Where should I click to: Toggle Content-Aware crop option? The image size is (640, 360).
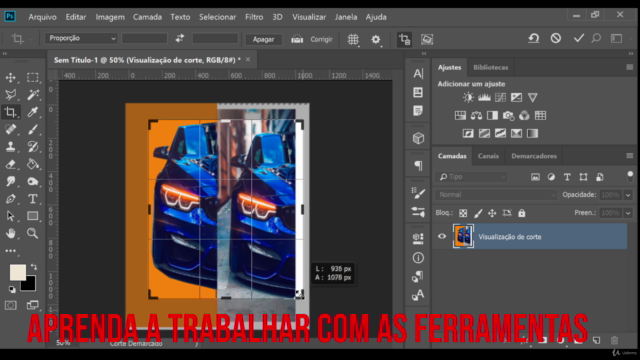[x=427, y=39]
